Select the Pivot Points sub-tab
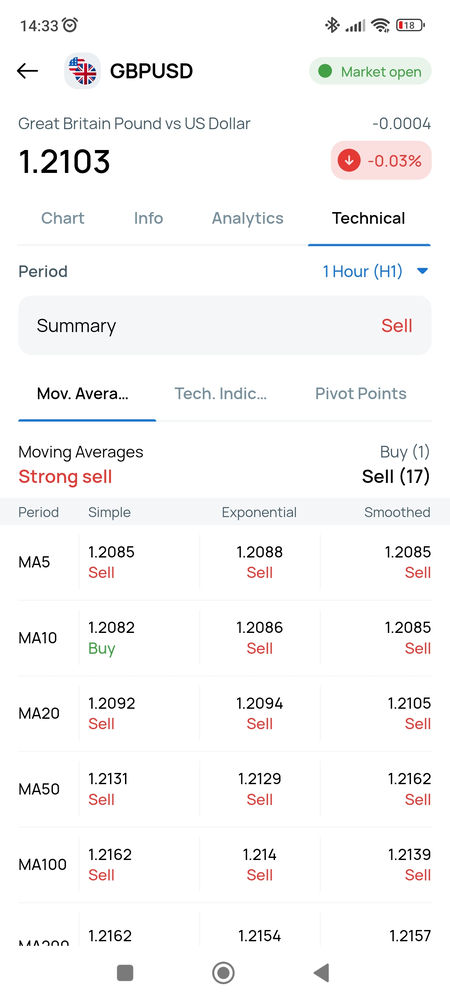Viewport: 450px width, 1000px height. point(361,393)
